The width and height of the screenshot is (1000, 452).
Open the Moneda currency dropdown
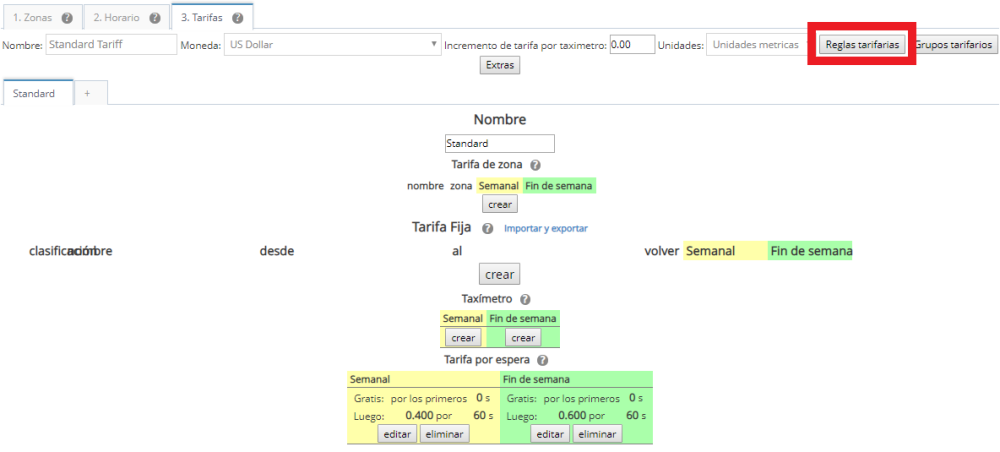click(x=332, y=45)
